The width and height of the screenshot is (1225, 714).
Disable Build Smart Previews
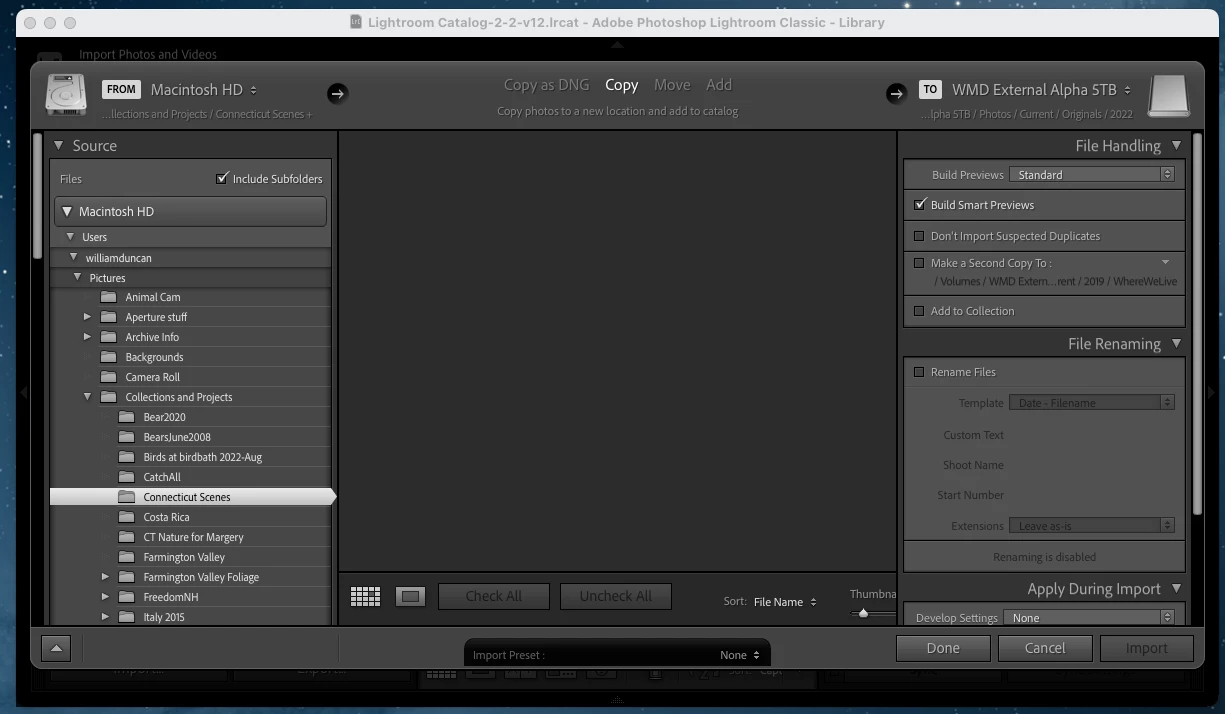(920, 204)
